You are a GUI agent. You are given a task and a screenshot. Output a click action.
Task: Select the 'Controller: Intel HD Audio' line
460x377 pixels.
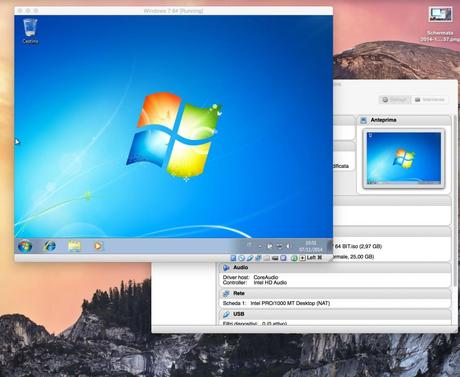(255, 283)
